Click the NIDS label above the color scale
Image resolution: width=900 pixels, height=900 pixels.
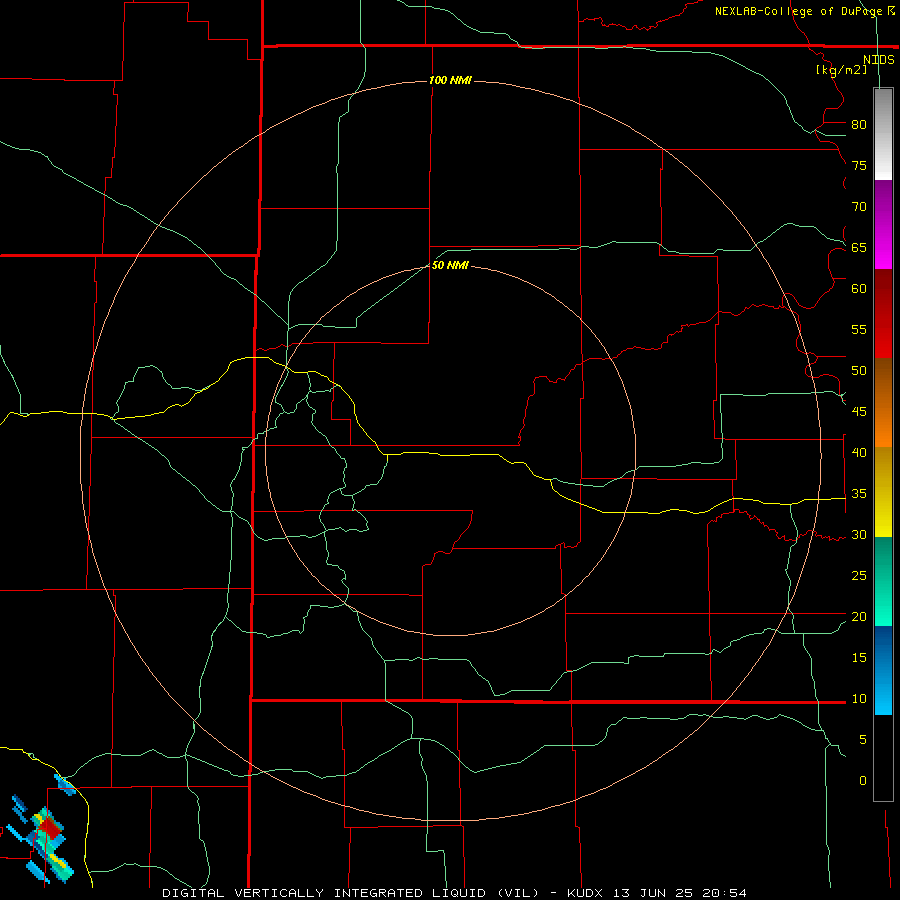(x=879, y=60)
